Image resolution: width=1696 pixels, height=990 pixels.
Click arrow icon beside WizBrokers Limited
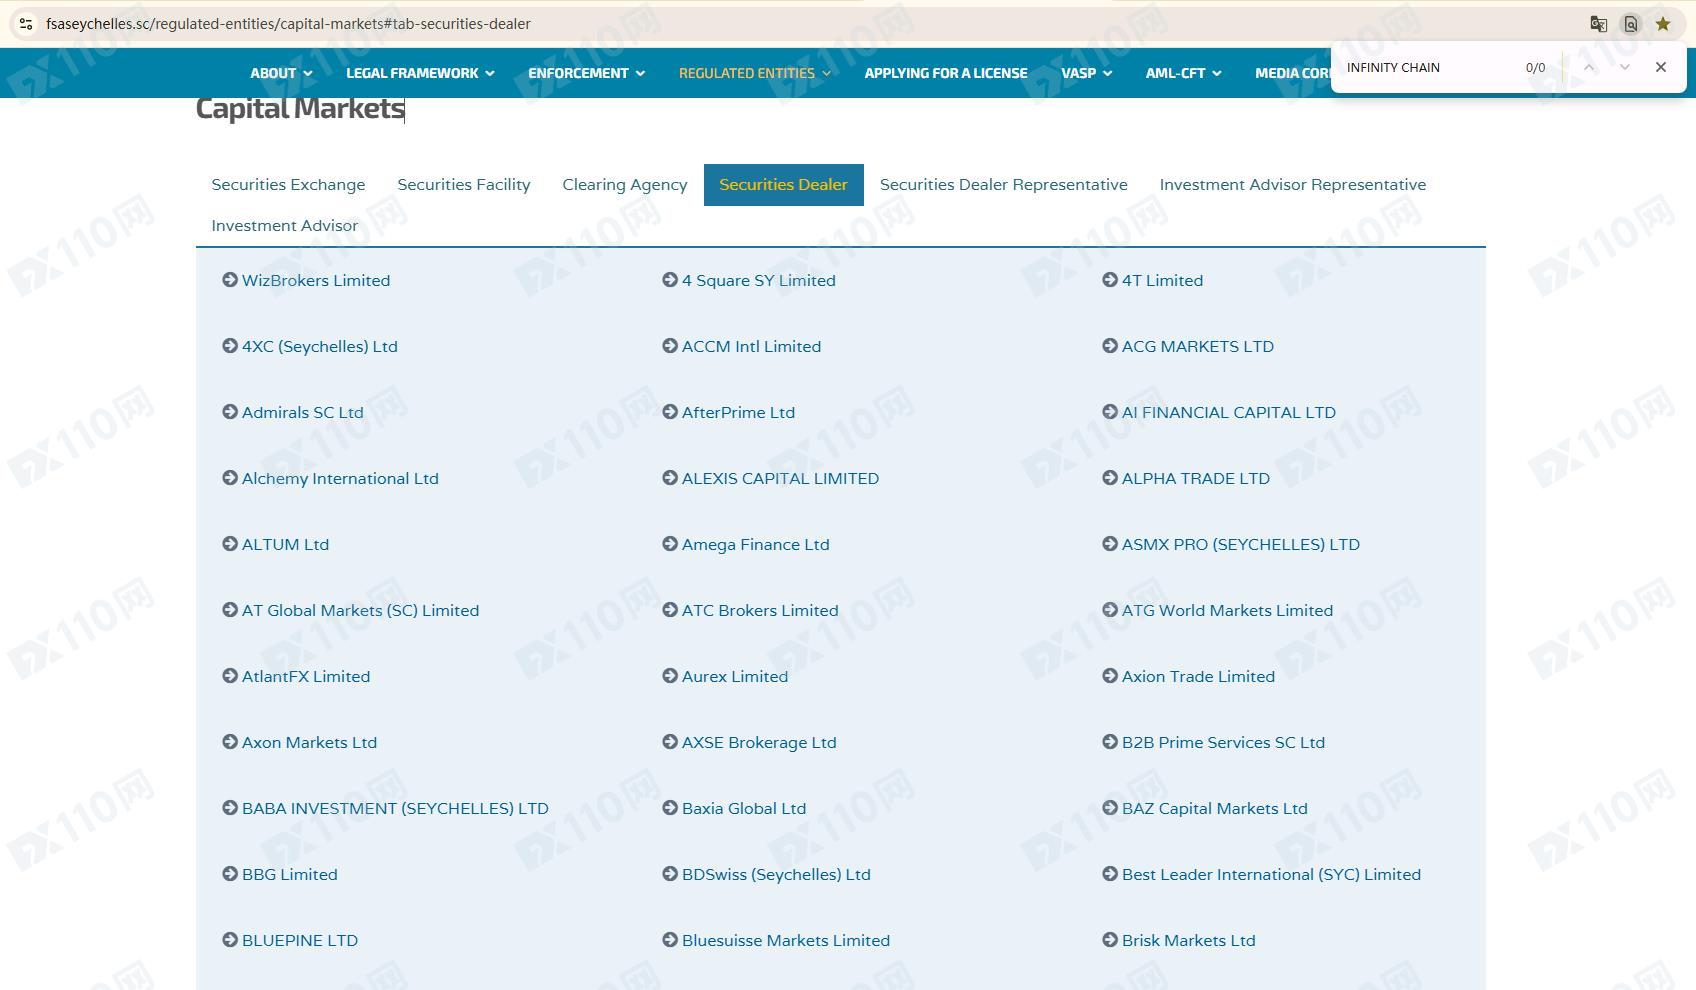tap(230, 280)
